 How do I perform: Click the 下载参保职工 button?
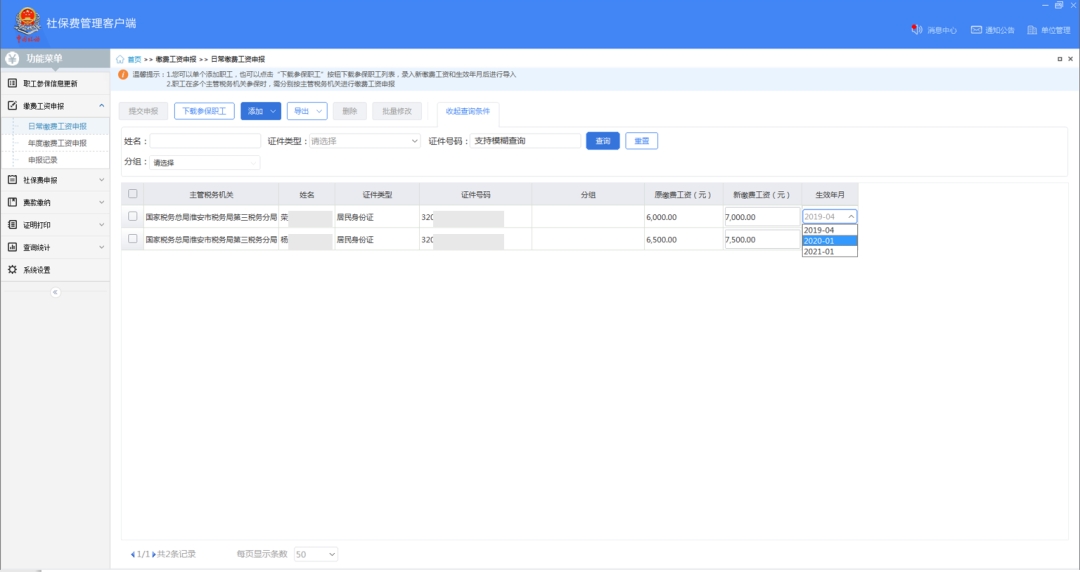[x=204, y=111]
